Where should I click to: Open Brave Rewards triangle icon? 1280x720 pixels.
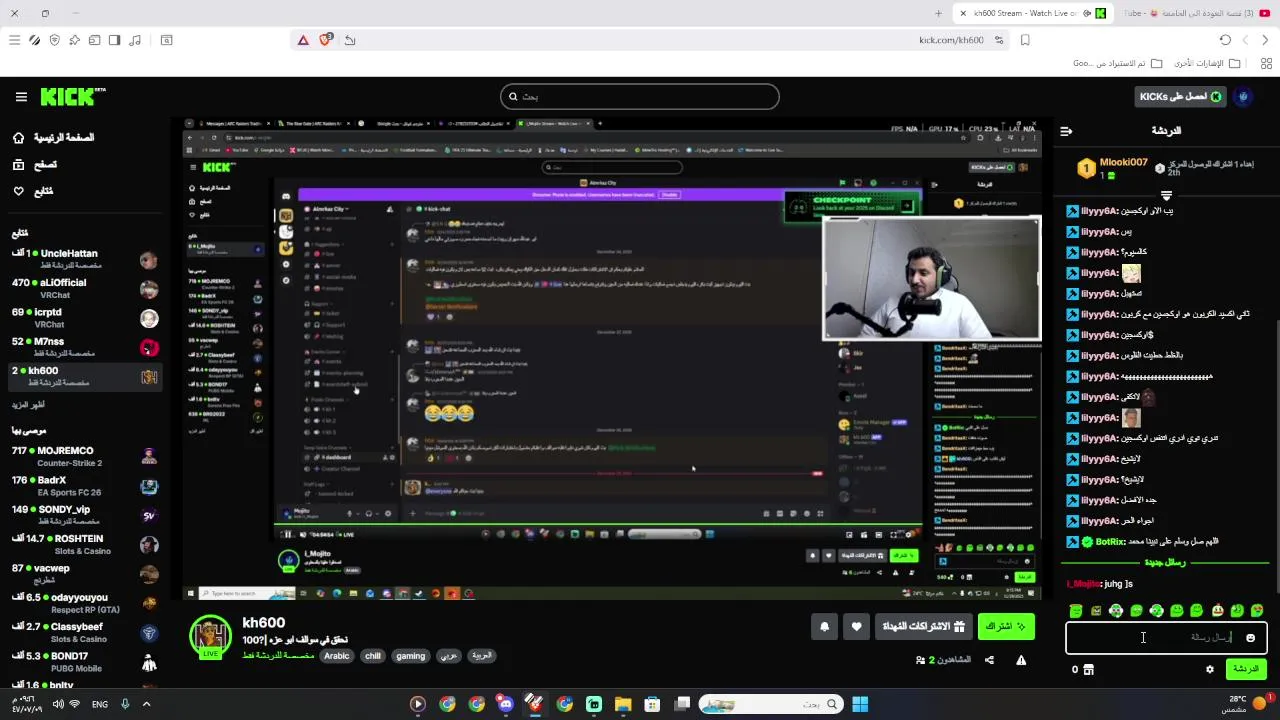(303, 40)
